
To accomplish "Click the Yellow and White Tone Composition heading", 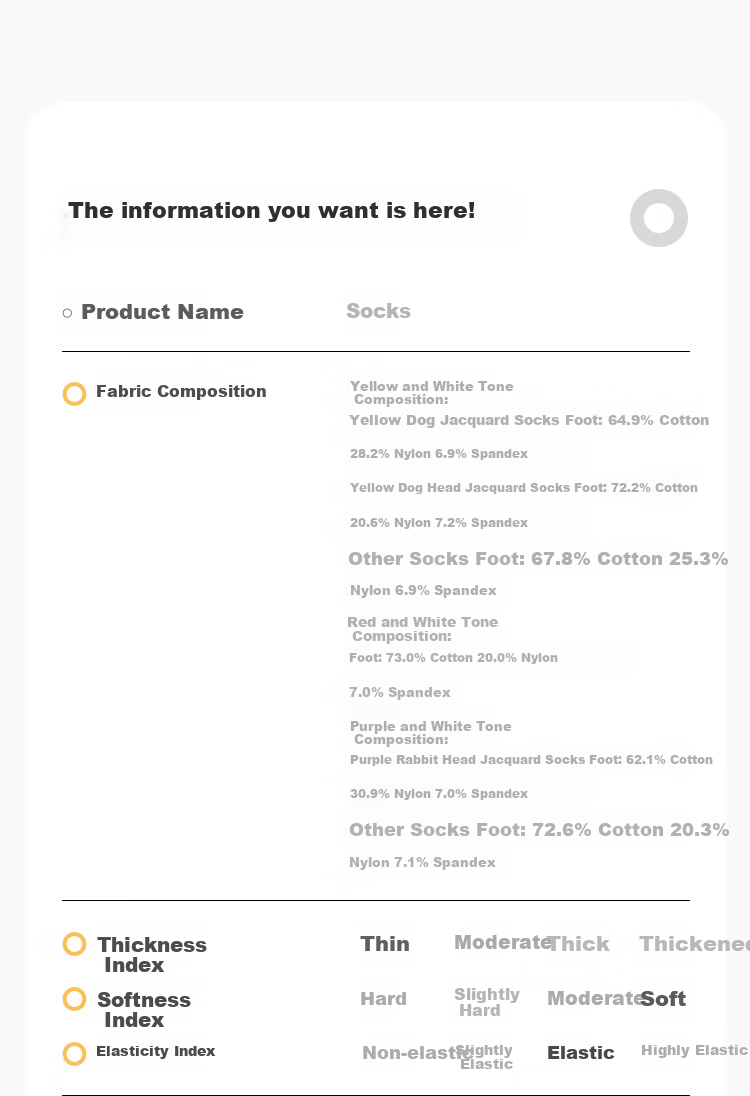I will pyautogui.click(x=431, y=393).
